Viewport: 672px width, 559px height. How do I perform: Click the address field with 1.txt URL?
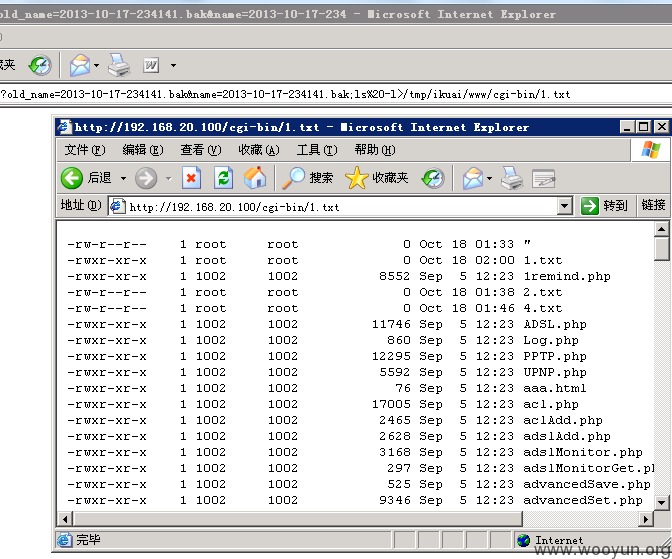(334, 207)
